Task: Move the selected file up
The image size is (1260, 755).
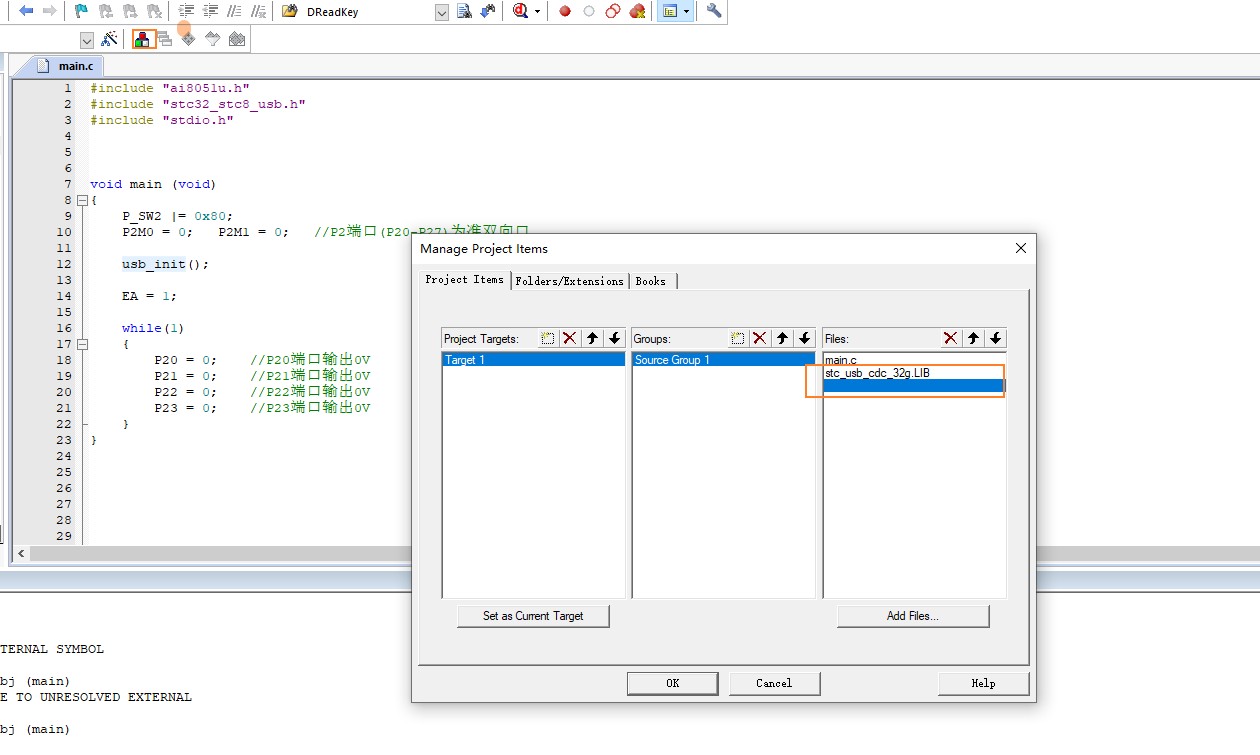Action: tap(973, 338)
